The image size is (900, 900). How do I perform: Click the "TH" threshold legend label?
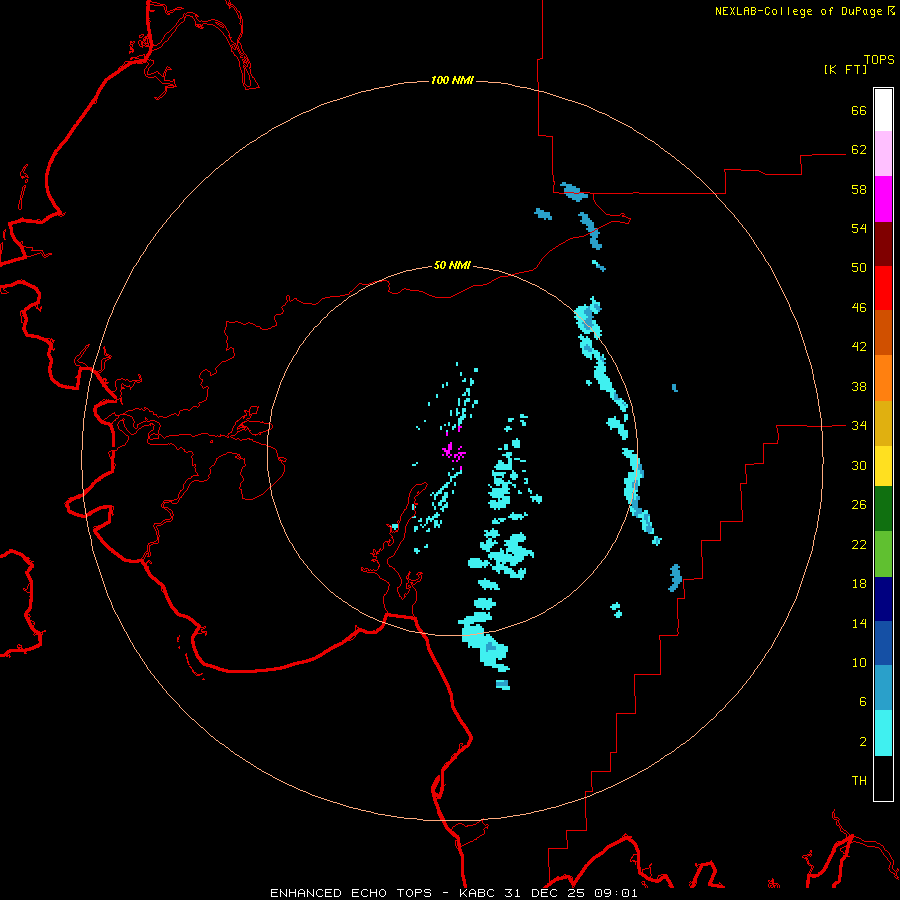coord(859,781)
